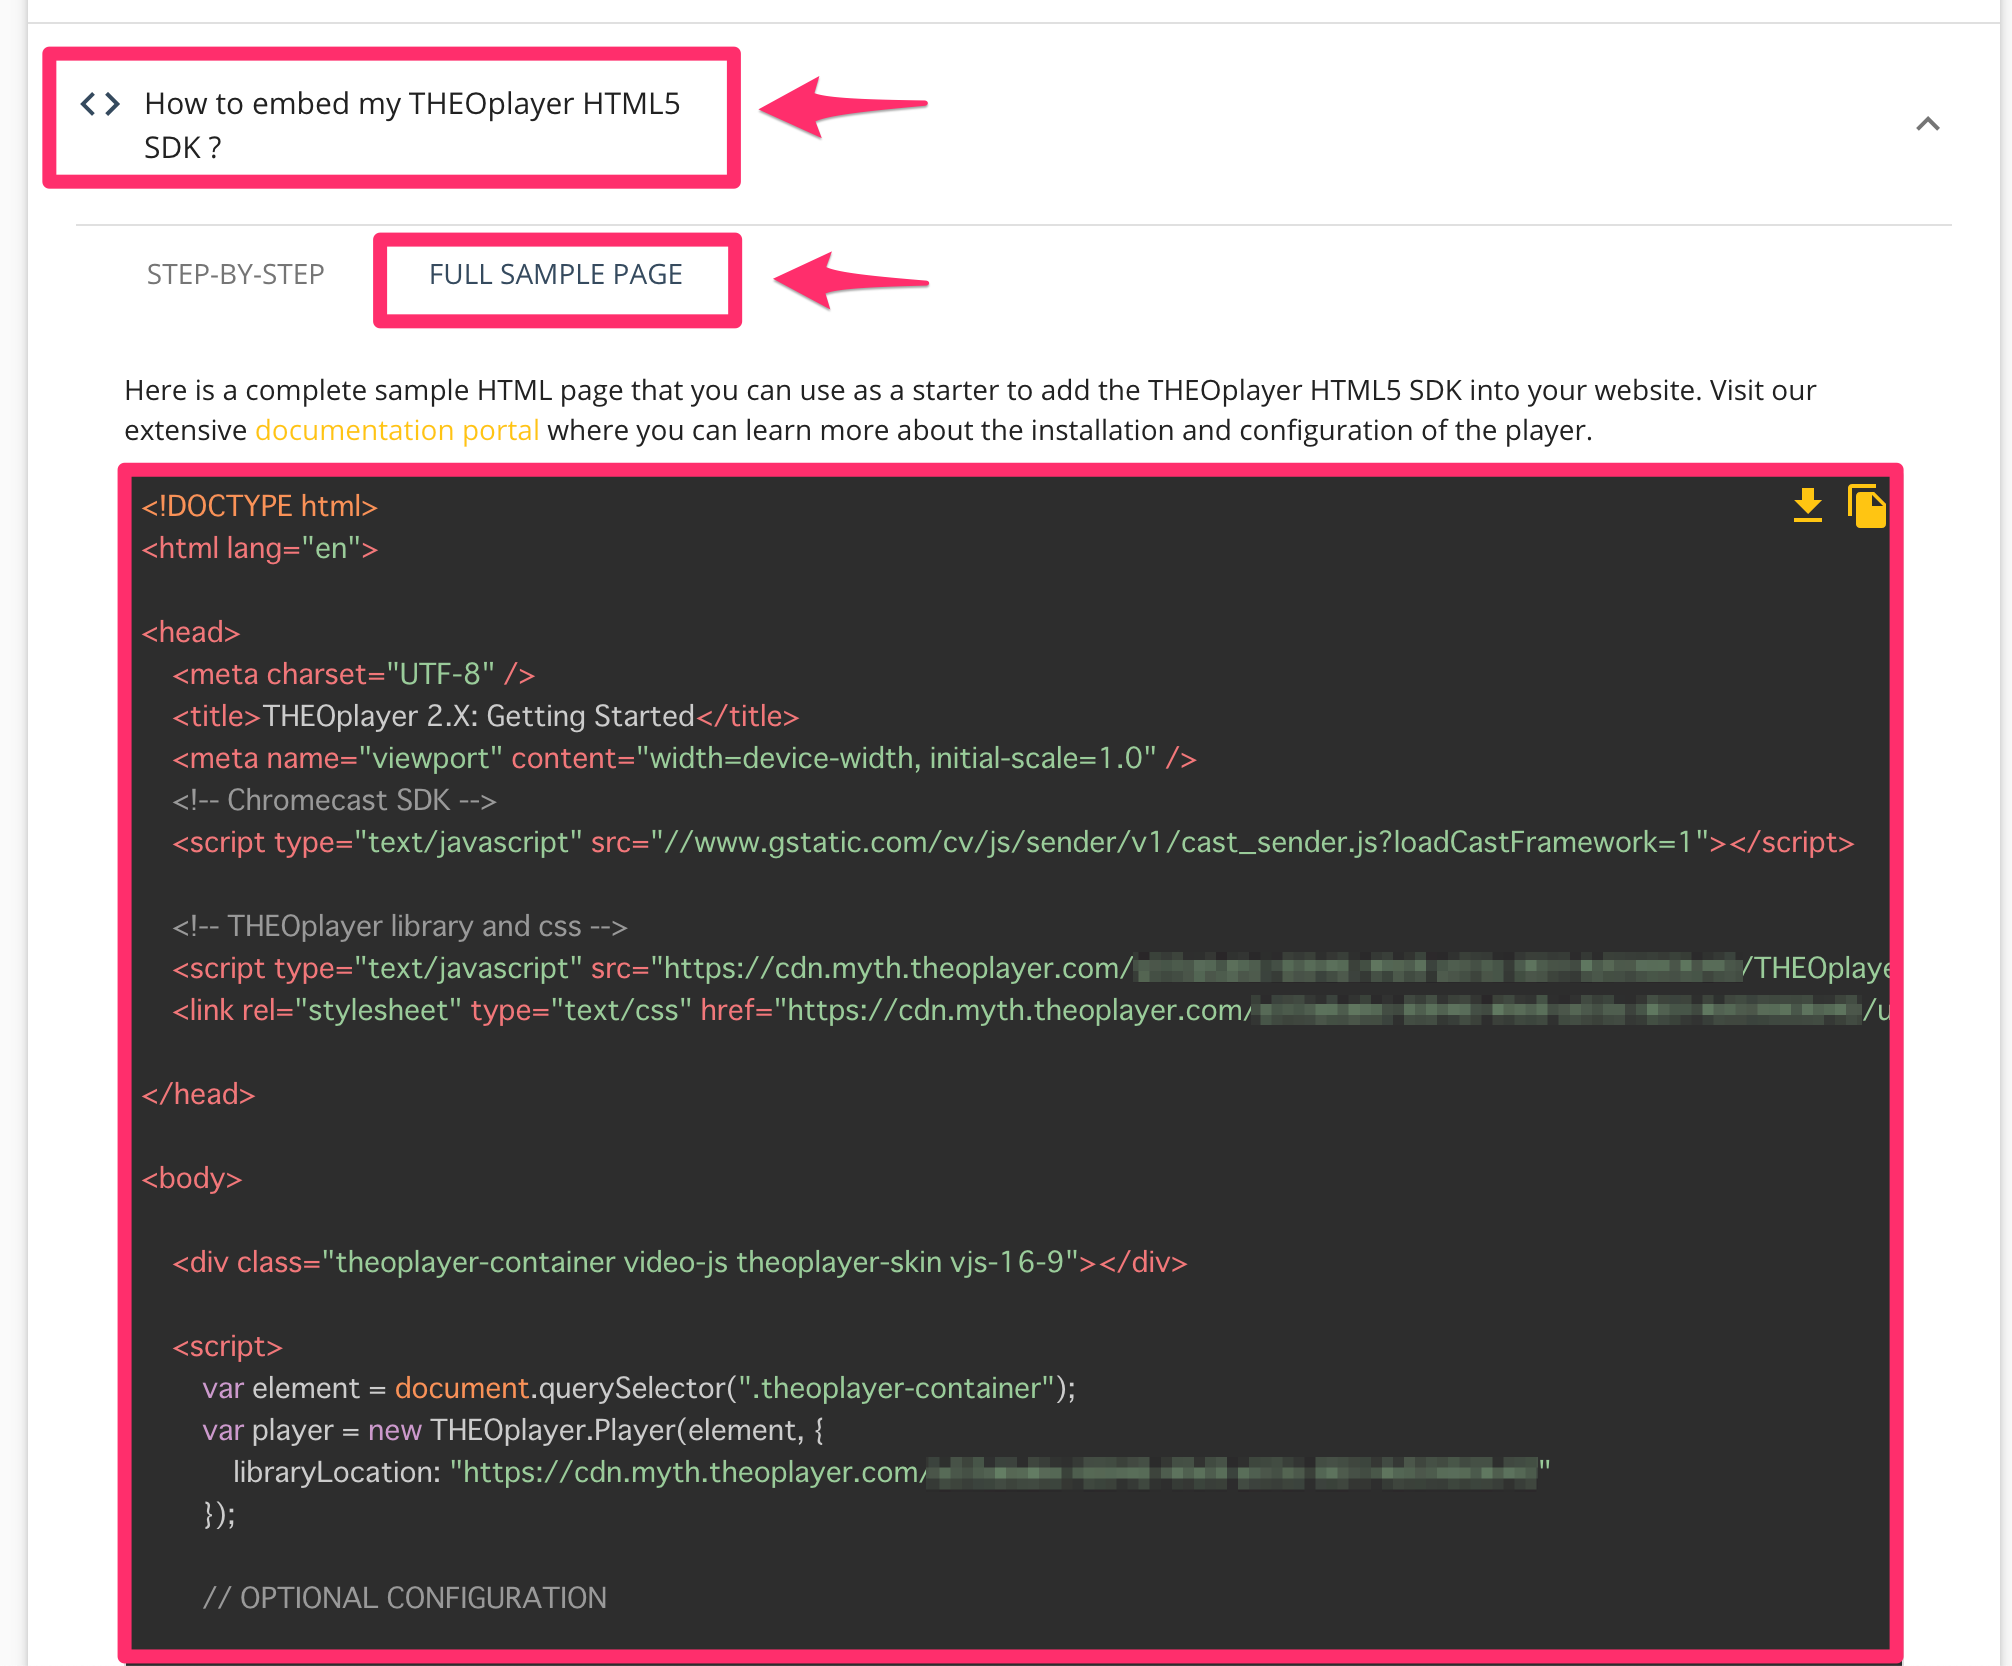The width and height of the screenshot is (2012, 1666).
Task: Click the '<!-- THEOplayer library and css -->' comment
Action: tap(400, 926)
